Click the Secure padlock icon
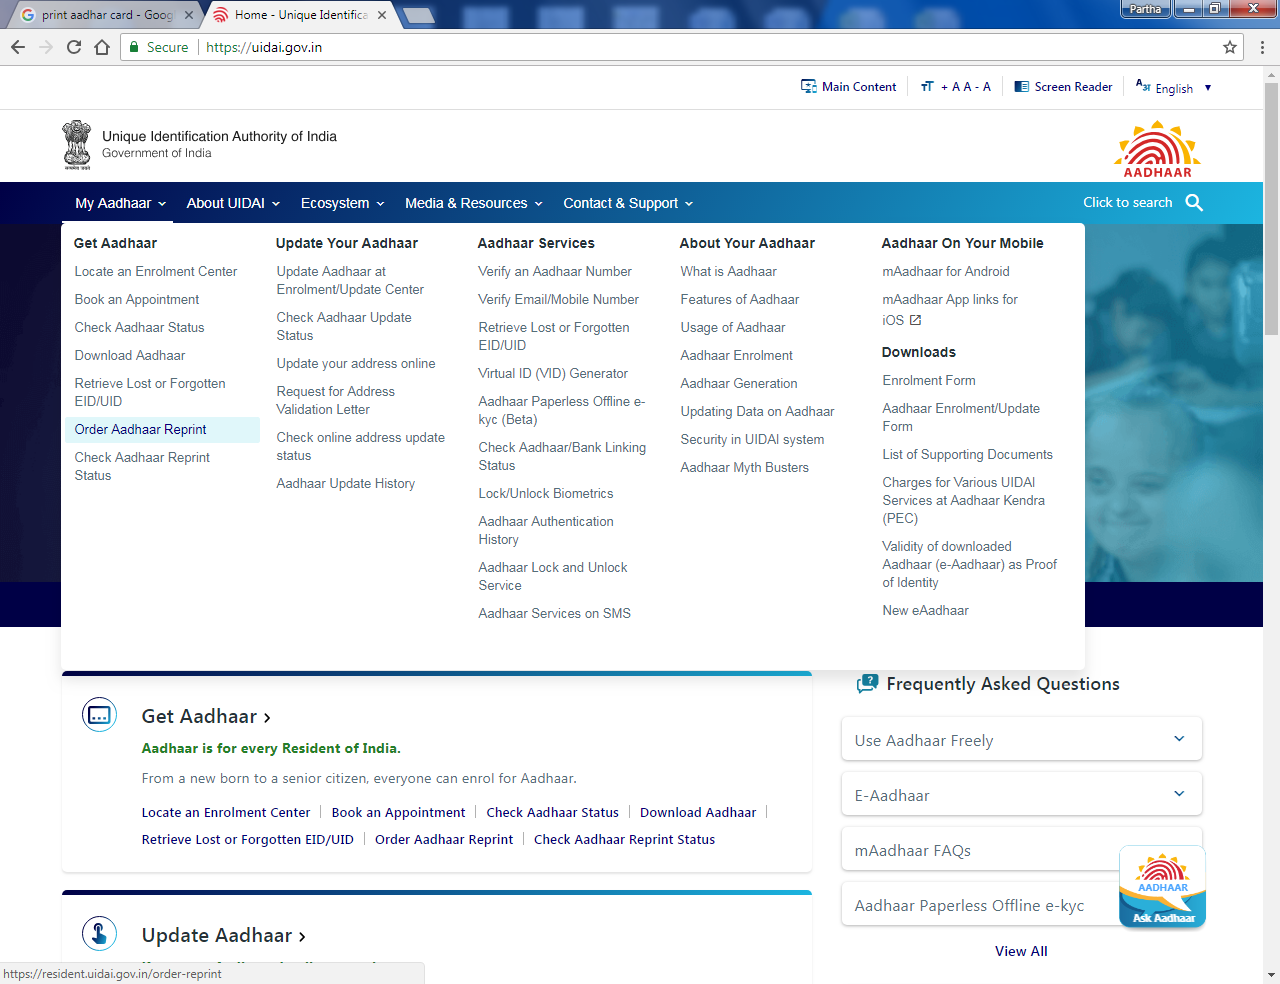The height and width of the screenshot is (984, 1280). pos(134,47)
